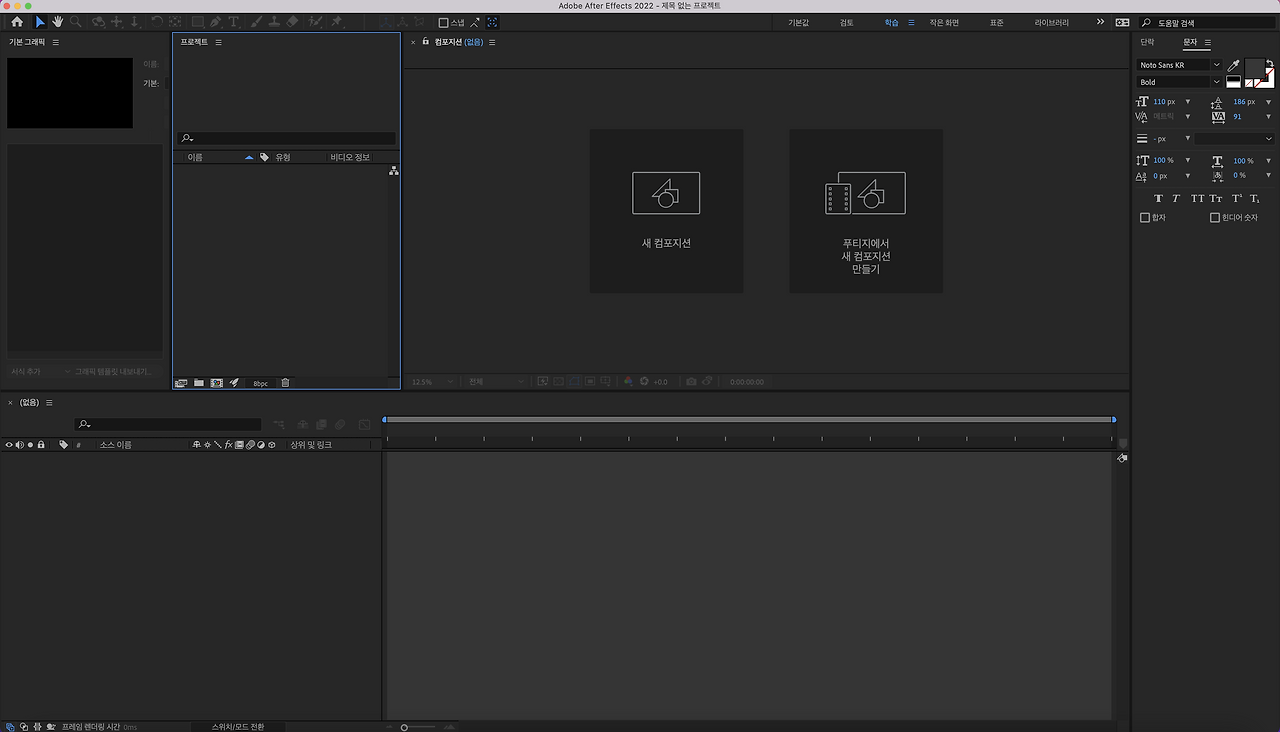Open the 기본 그래픽 panel menu
Viewport: 1280px width, 732px height.
click(x=55, y=42)
